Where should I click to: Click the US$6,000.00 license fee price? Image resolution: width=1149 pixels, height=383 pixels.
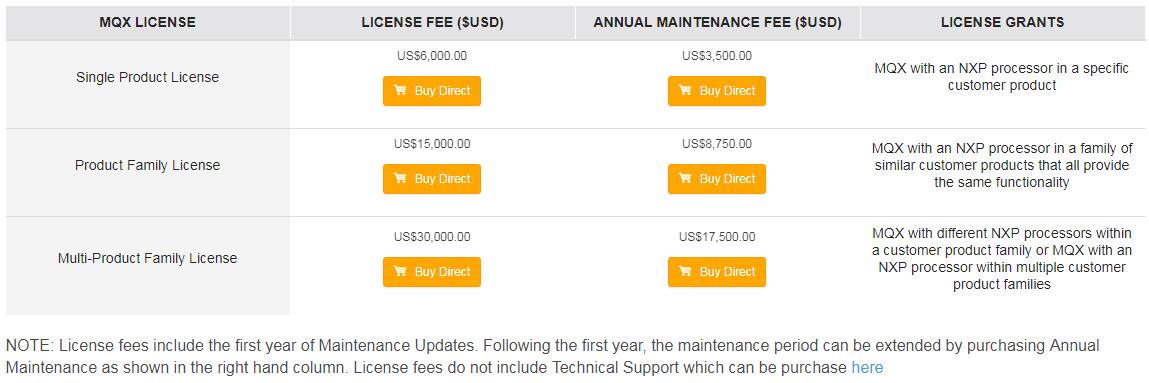pos(432,56)
